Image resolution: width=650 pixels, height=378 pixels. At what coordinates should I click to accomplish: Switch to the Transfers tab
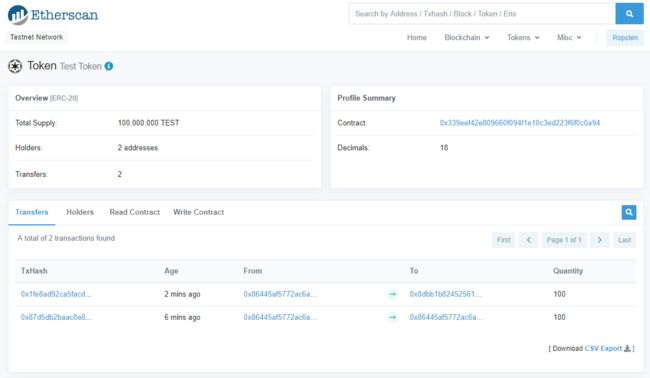pyautogui.click(x=32, y=212)
